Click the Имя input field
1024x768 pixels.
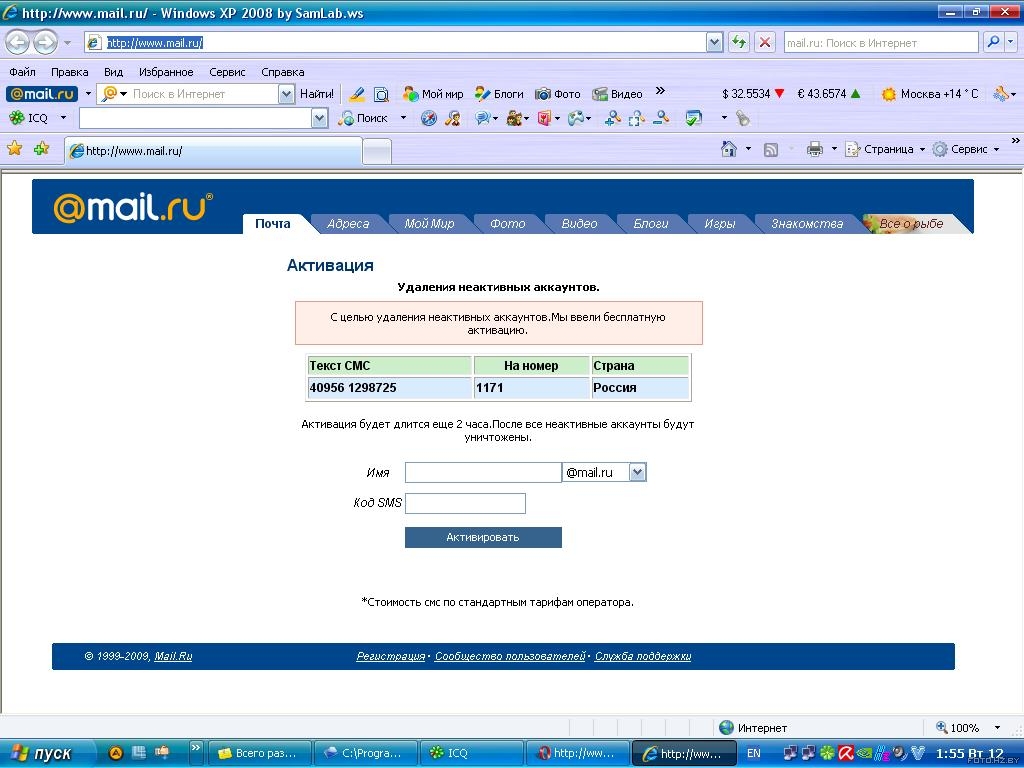pyautogui.click(x=483, y=472)
